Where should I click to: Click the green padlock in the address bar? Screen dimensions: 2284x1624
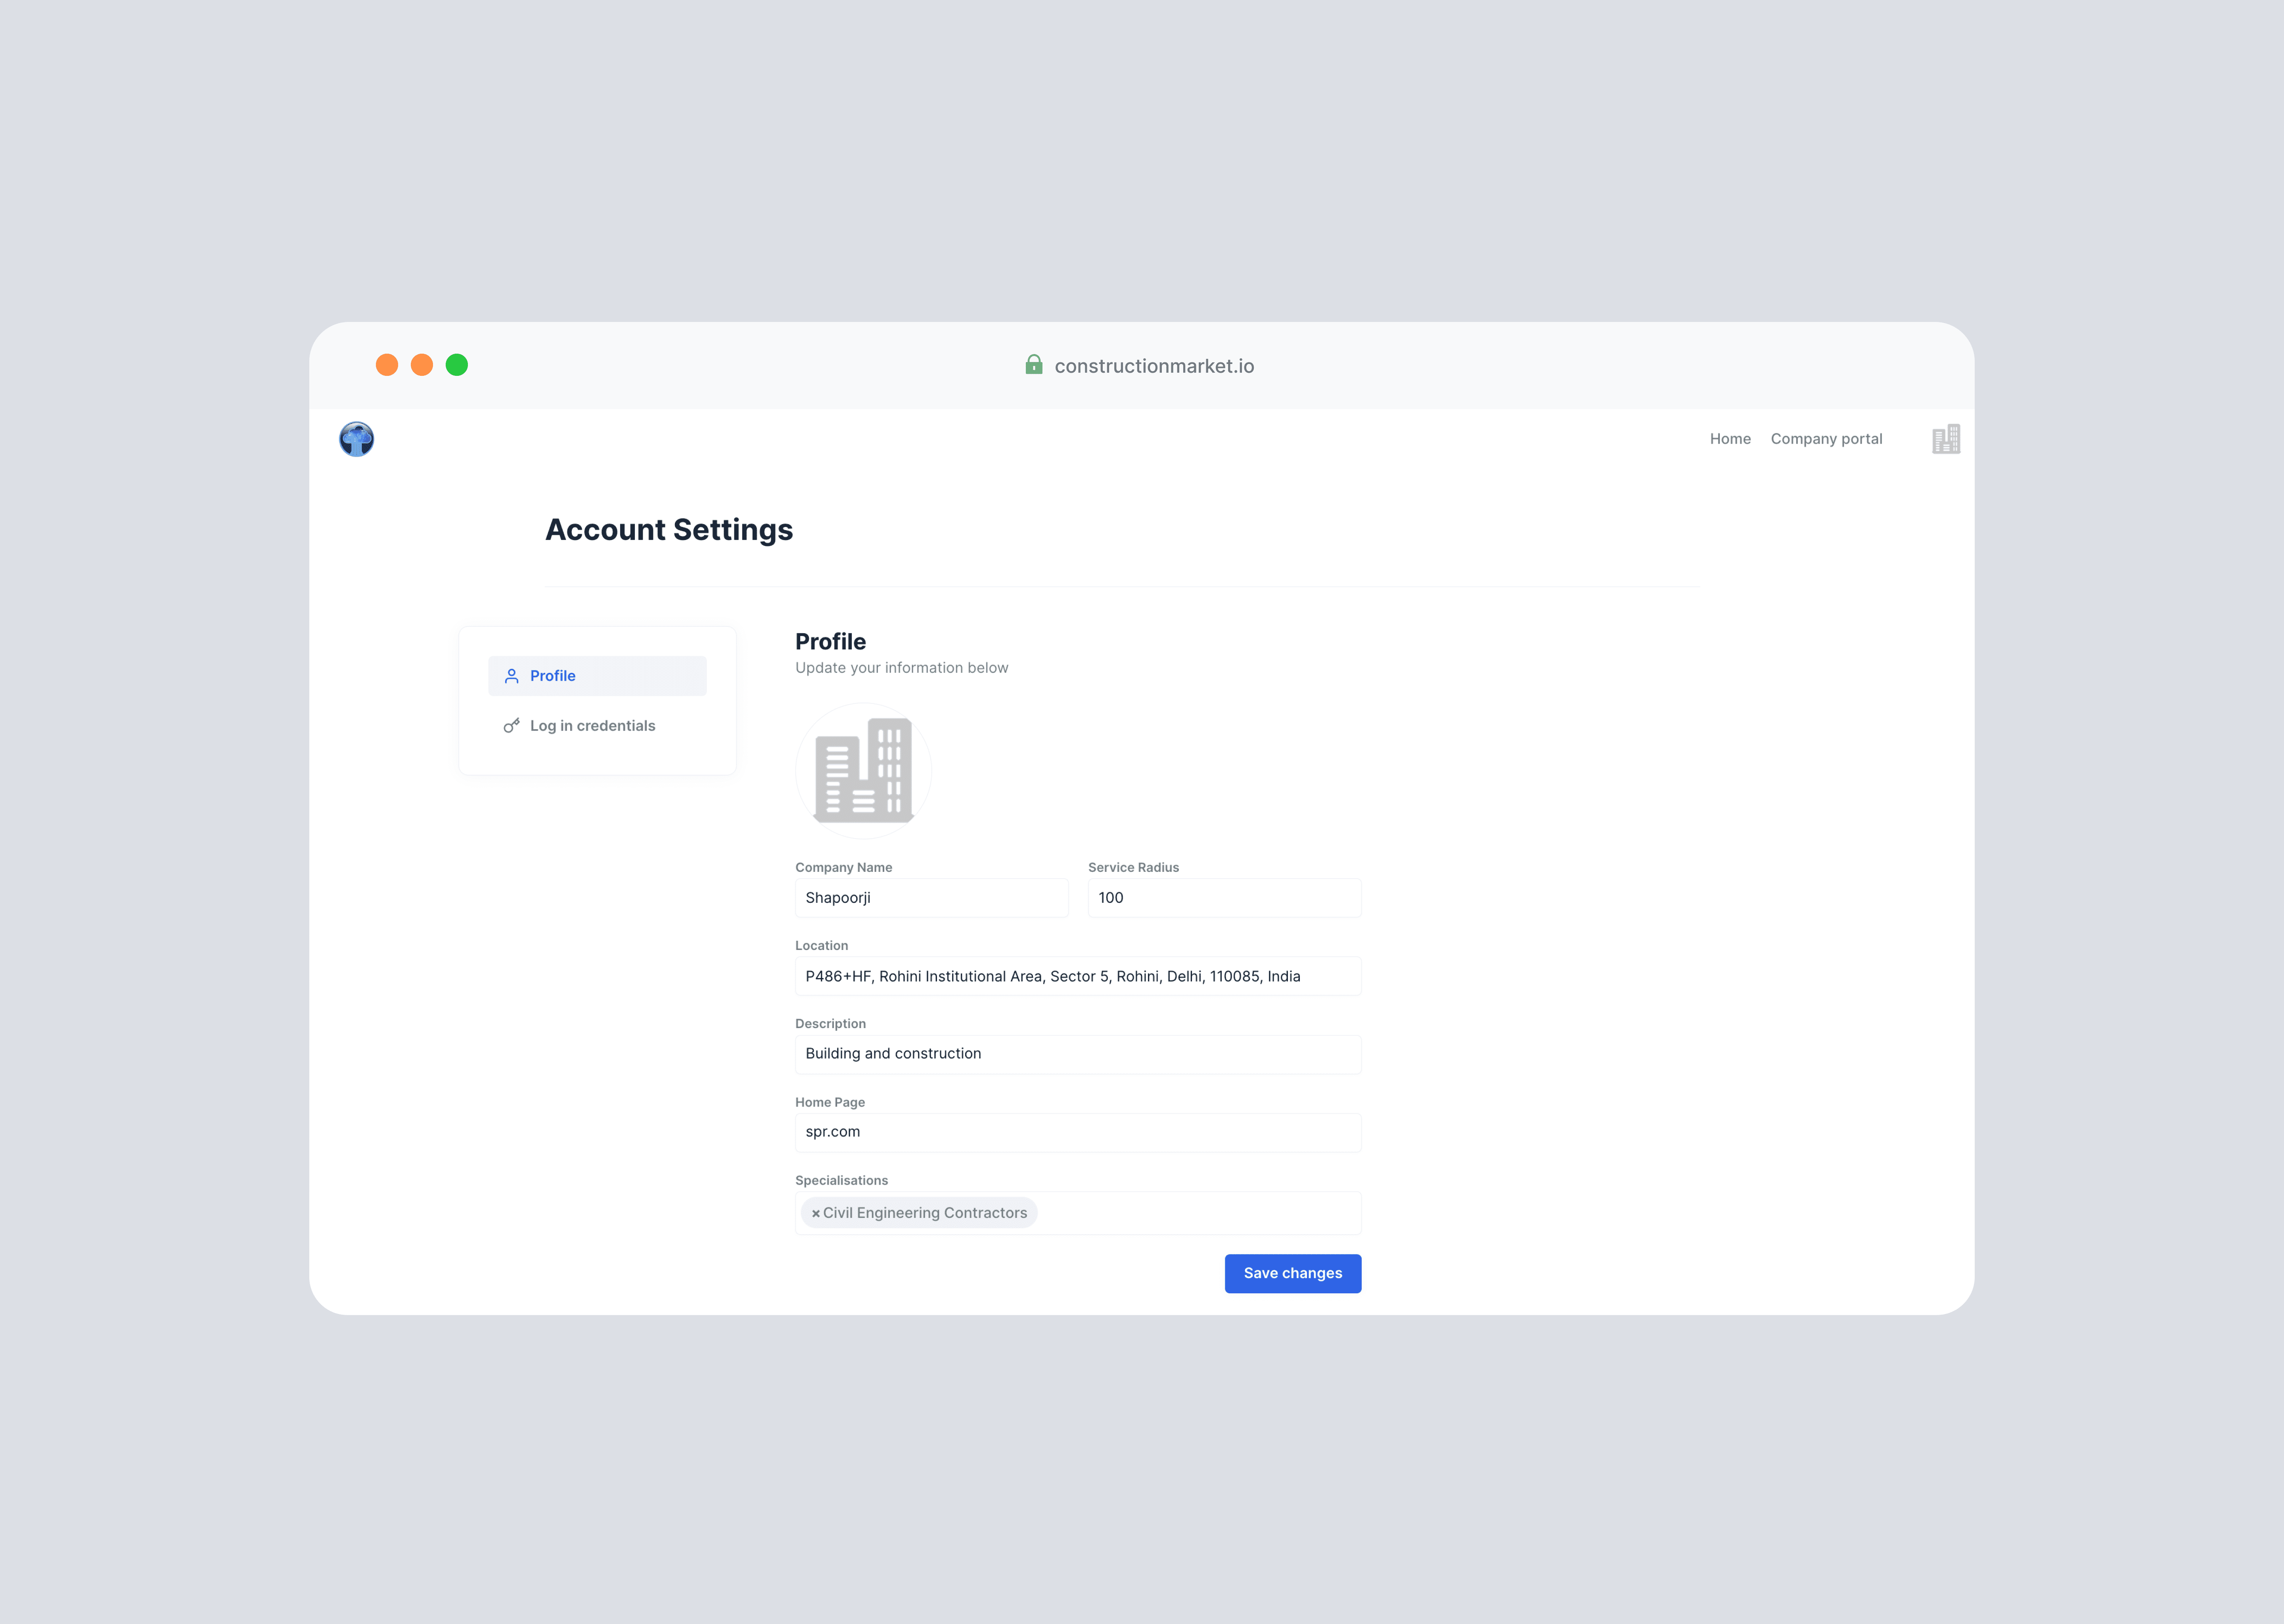tap(1034, 365)
